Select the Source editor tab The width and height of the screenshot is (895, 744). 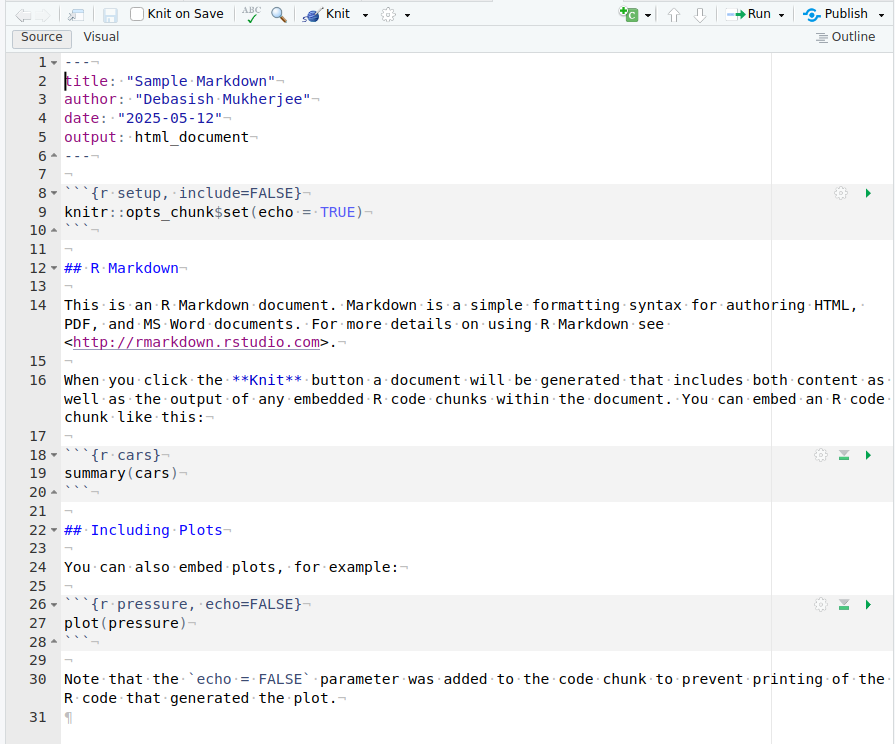[42, 37]
